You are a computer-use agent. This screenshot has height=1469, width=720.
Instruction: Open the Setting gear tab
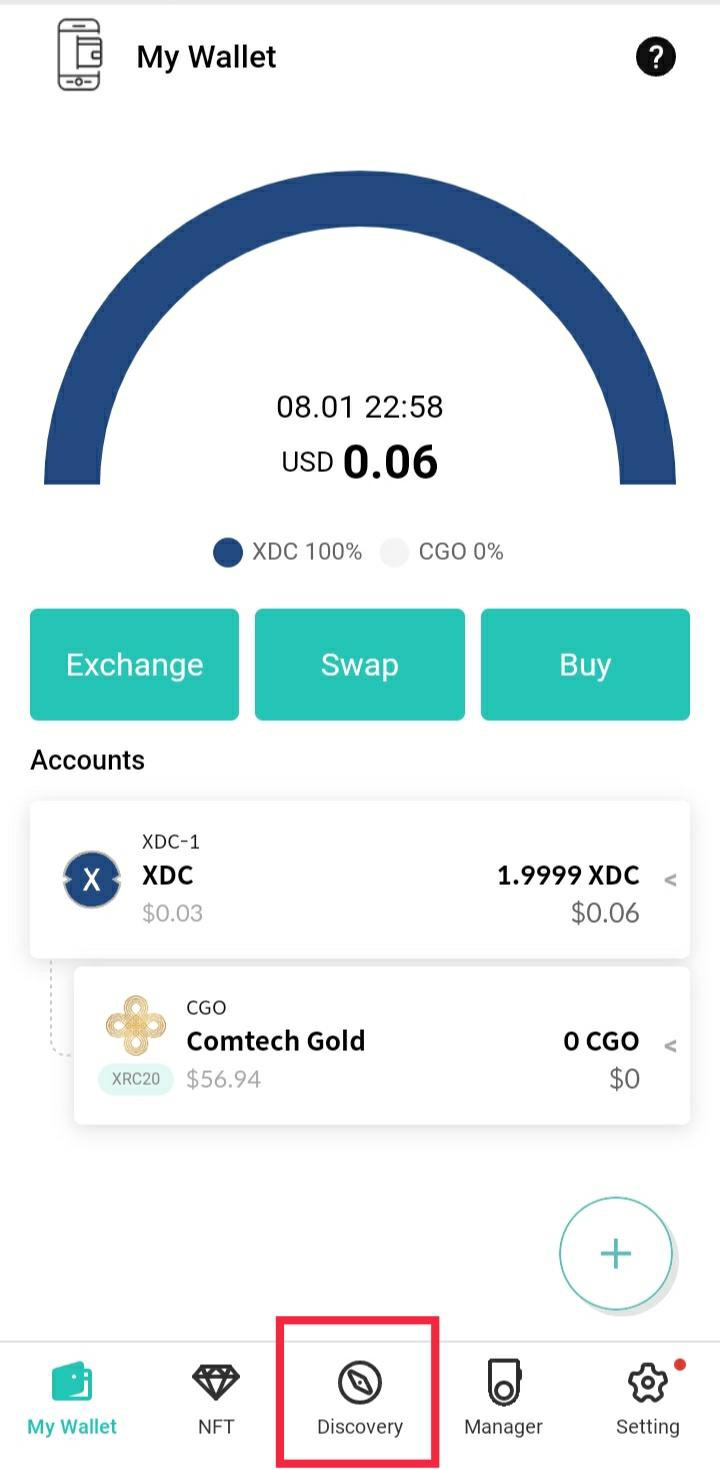(647, 1398)
